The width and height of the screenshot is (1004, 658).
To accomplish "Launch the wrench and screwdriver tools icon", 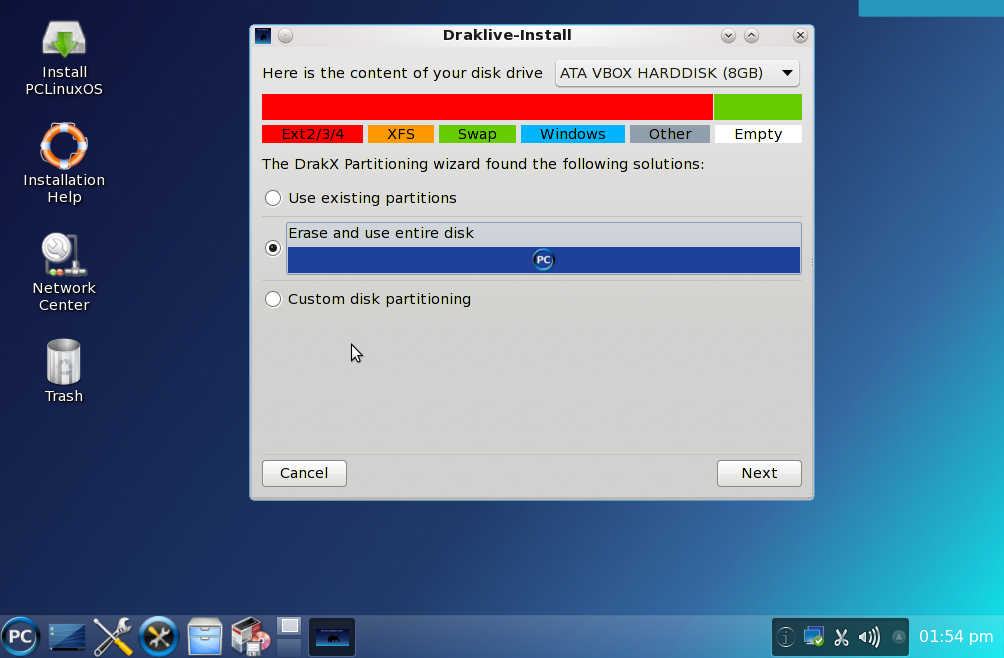I will pyautogui.click(x=113, y=637).
